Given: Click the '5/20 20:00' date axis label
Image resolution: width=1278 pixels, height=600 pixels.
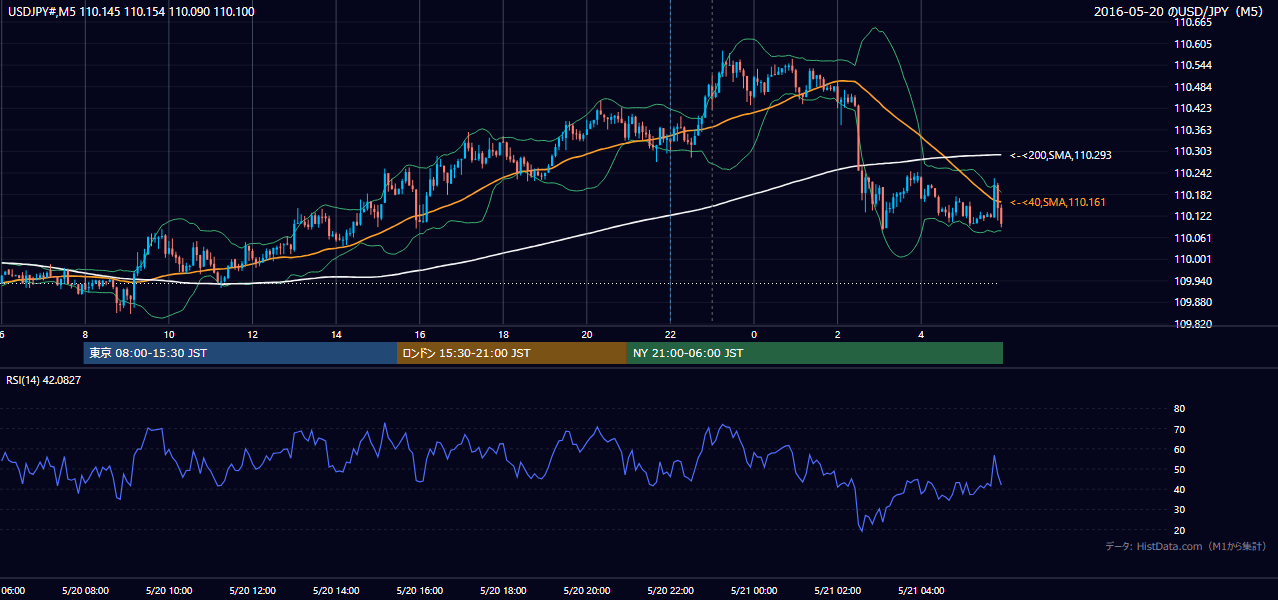Looking at the screenshot, I should 586,590.
